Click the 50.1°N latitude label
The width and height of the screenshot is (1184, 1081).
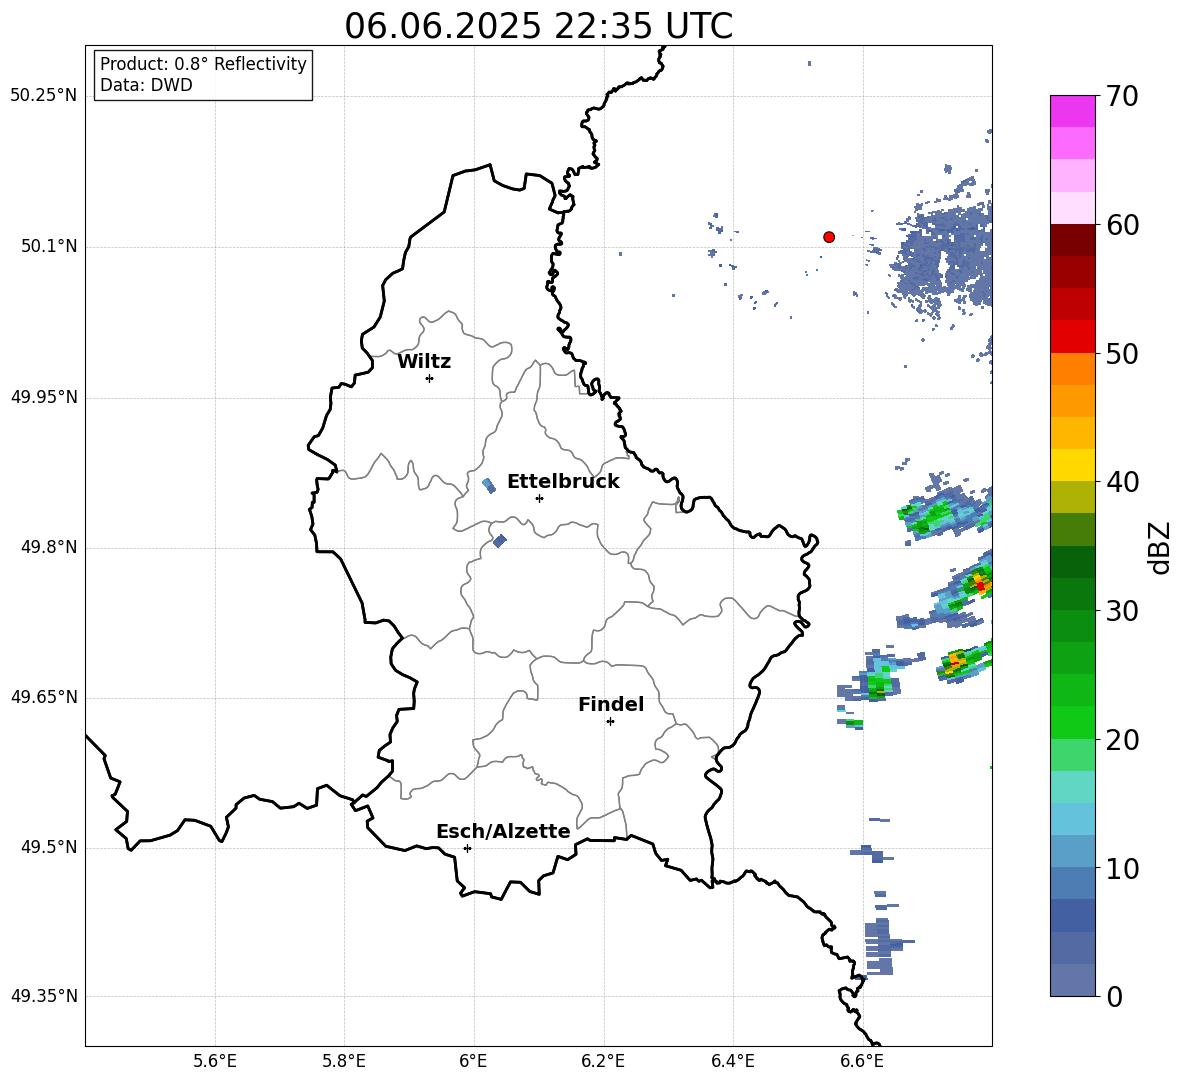(49, 246)
